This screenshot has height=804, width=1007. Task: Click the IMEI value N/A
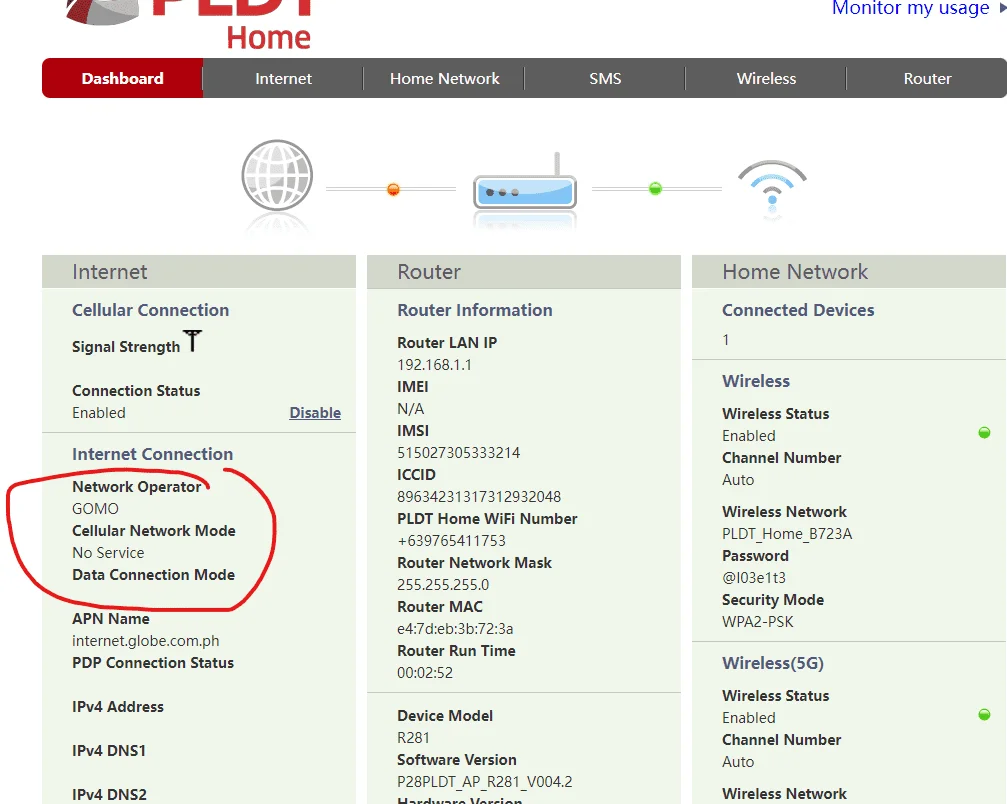(410, 409)
